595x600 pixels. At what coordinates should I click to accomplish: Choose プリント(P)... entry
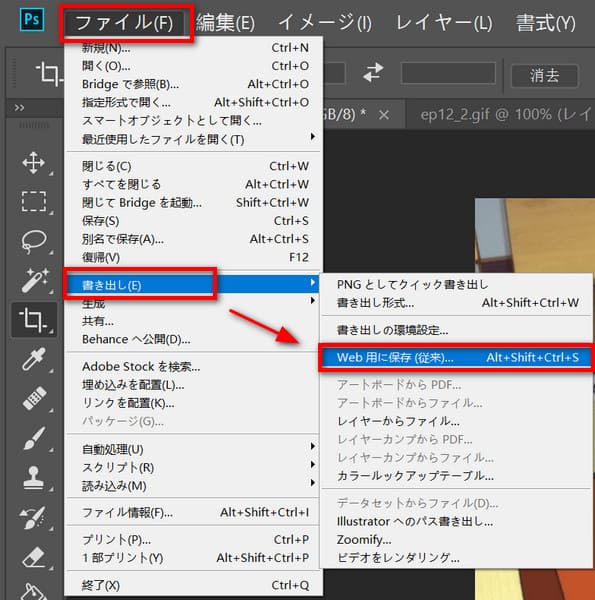[x=195, y=540]
